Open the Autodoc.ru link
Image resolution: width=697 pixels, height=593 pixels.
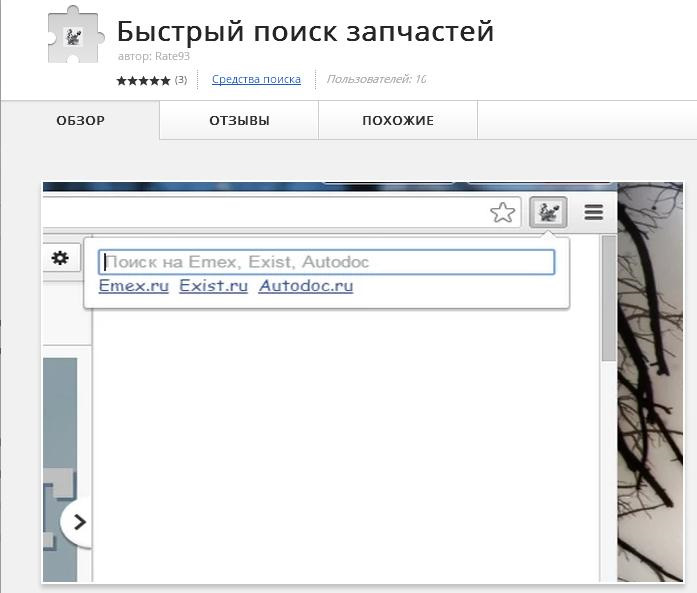tap(306, 286)
